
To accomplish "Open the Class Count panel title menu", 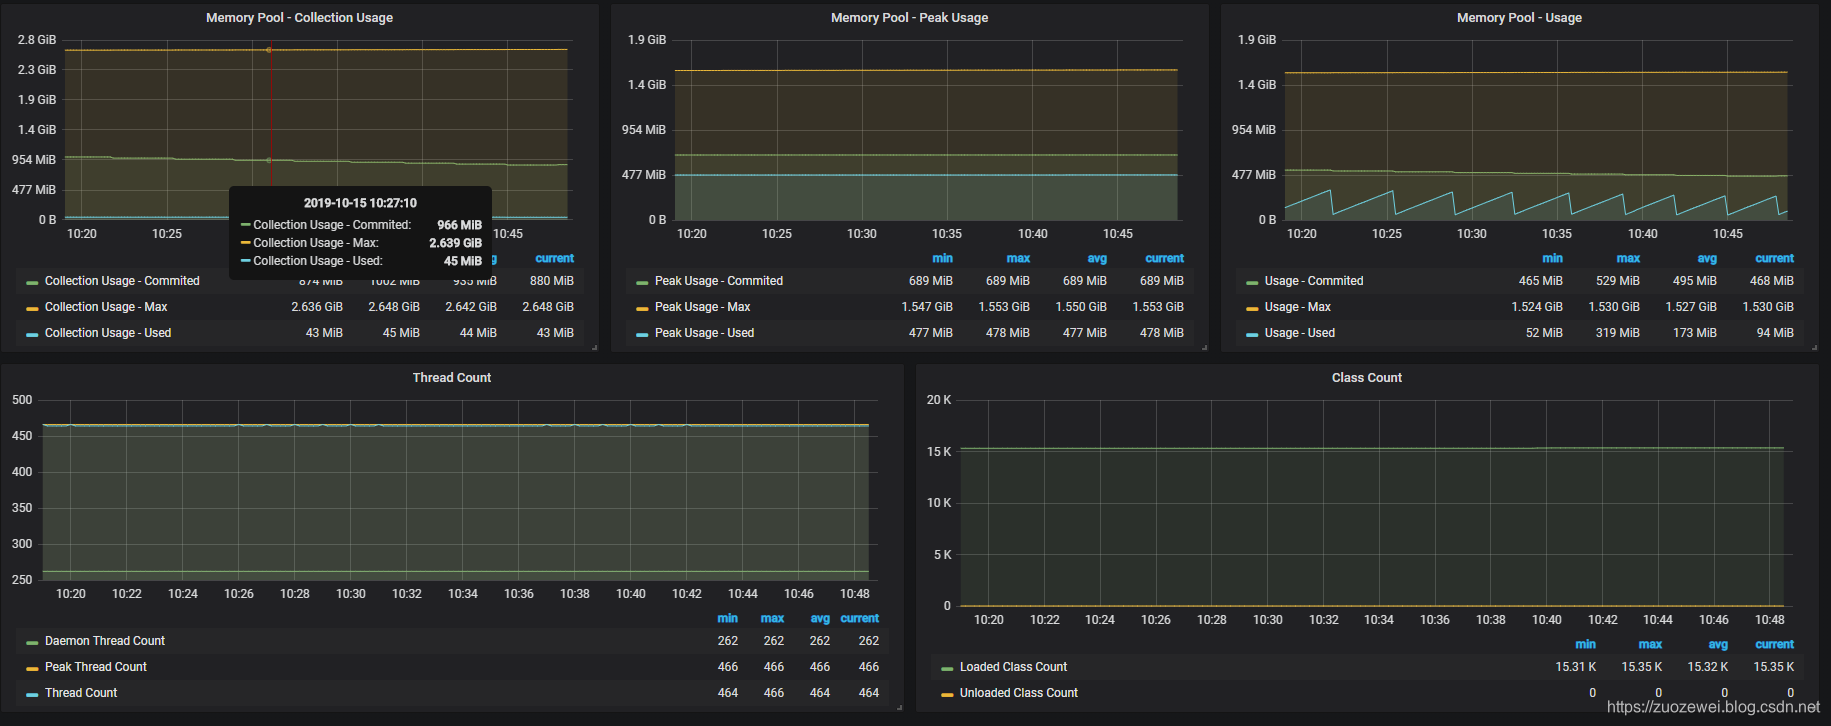I will [x=1366, y=378].
